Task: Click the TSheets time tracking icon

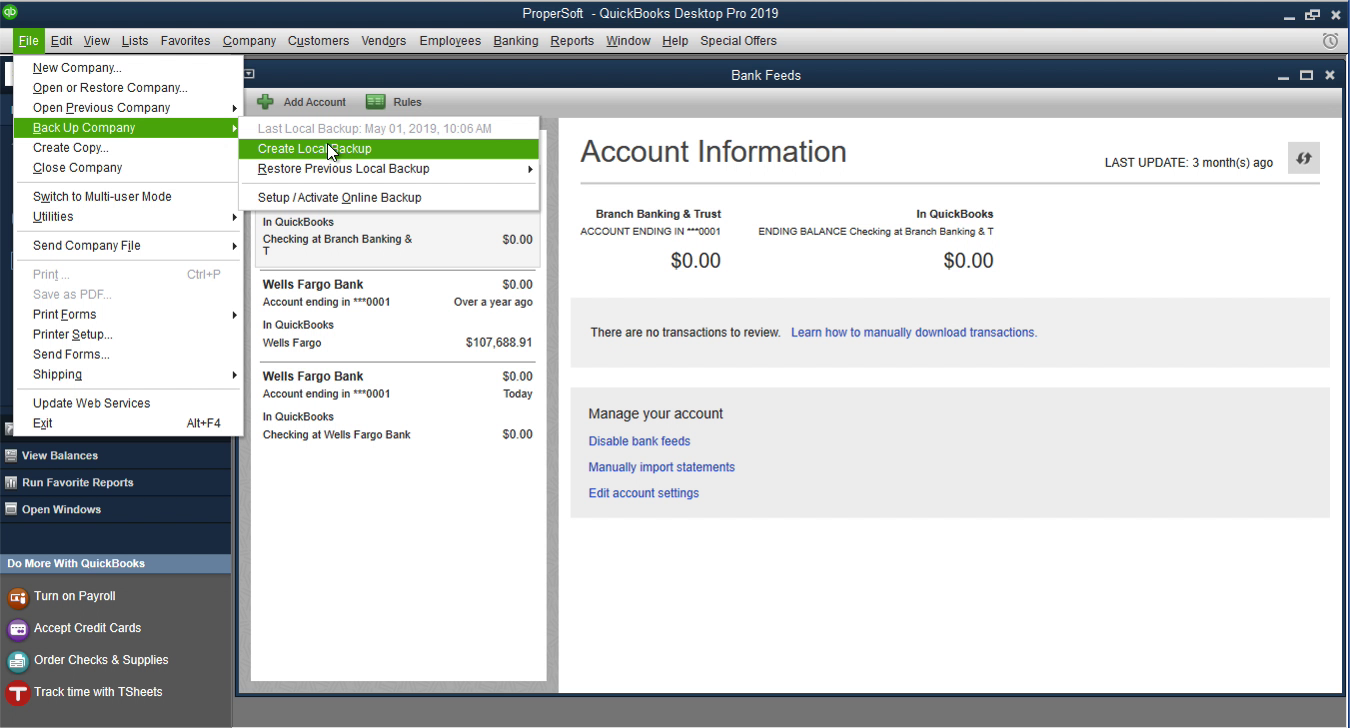Action: [x=17, y=693]
